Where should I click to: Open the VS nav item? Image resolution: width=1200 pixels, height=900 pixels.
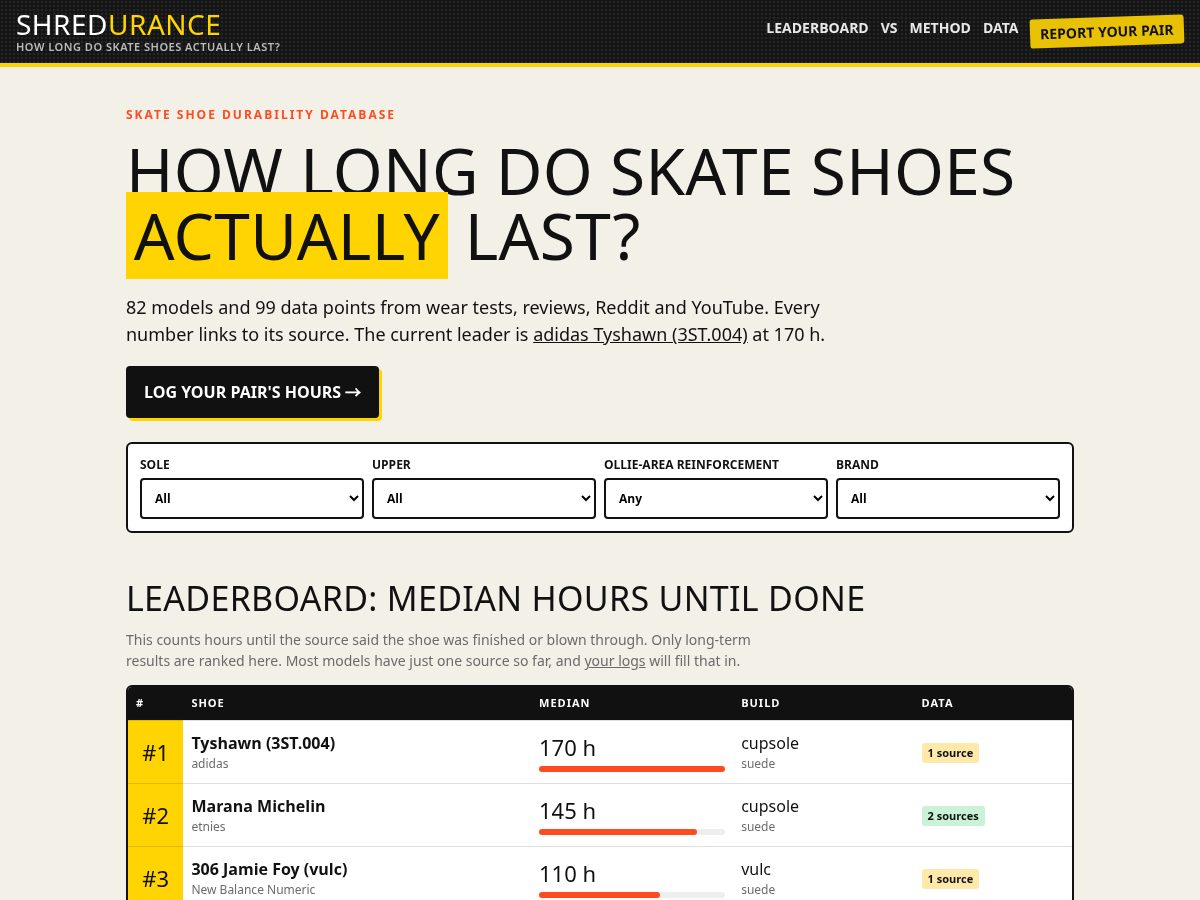(889, 28)
